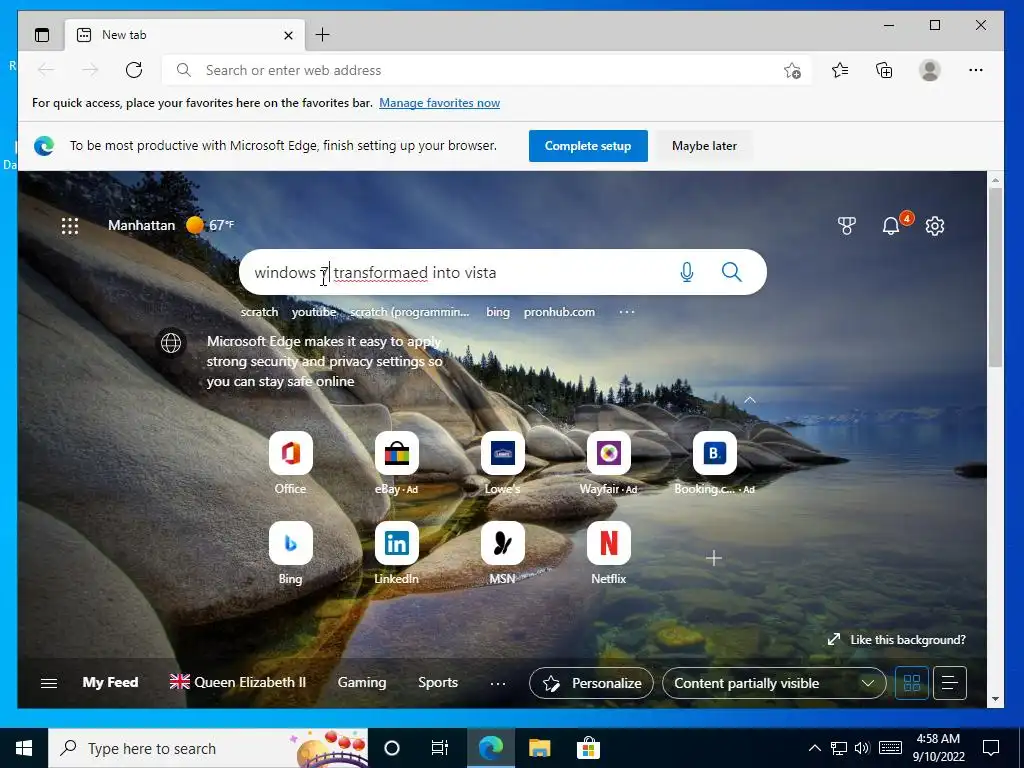
Task: Open the Favorites list icon
Action: [x=840, y=70]
